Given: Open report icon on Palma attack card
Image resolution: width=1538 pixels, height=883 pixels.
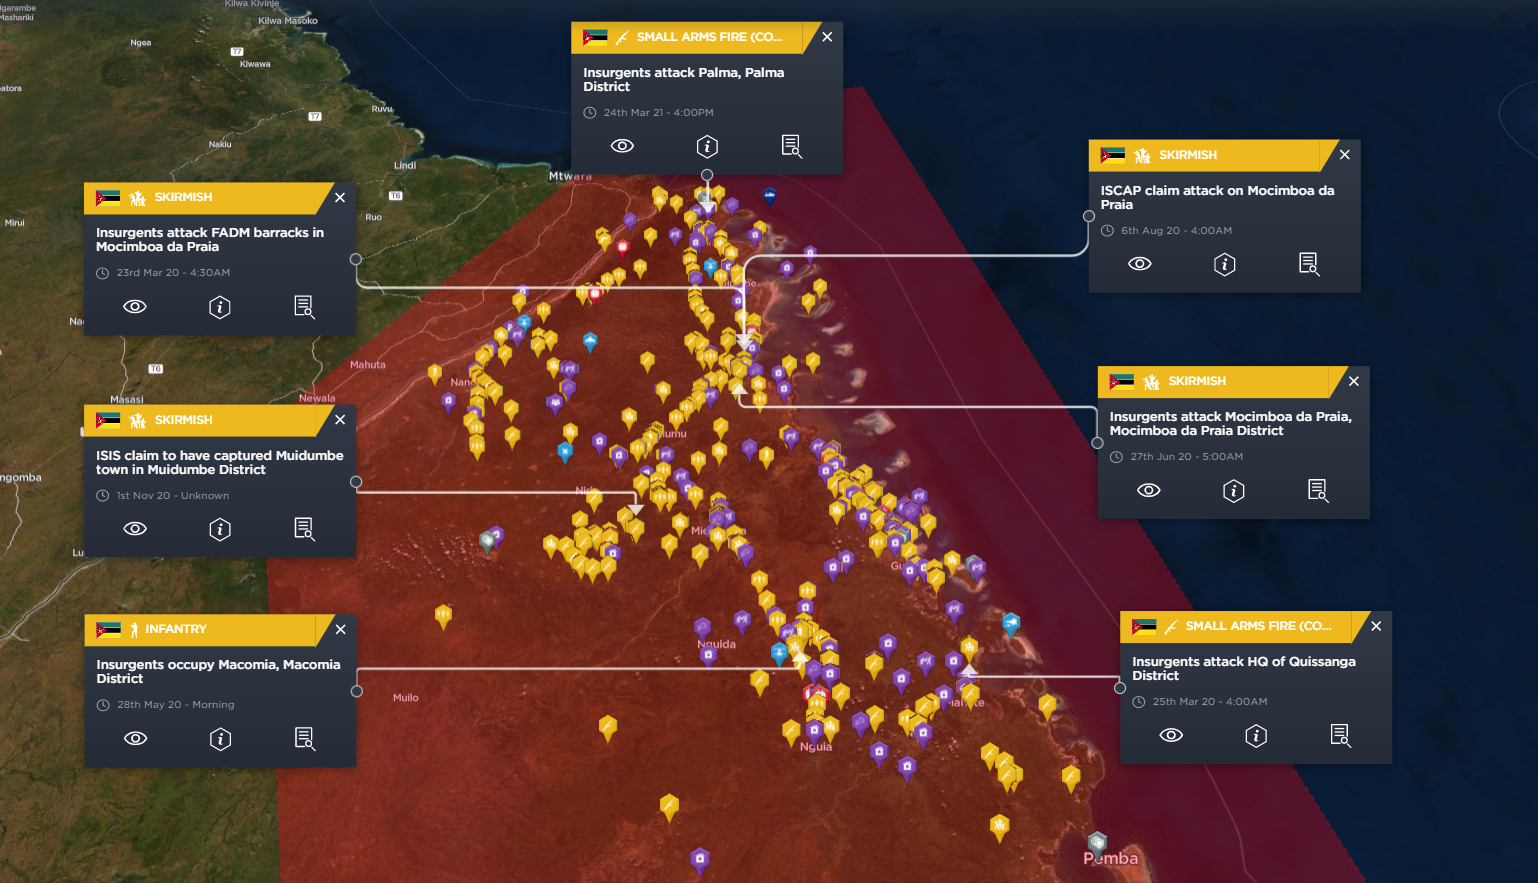Looking at the screenshot, I should pos(791,146).
